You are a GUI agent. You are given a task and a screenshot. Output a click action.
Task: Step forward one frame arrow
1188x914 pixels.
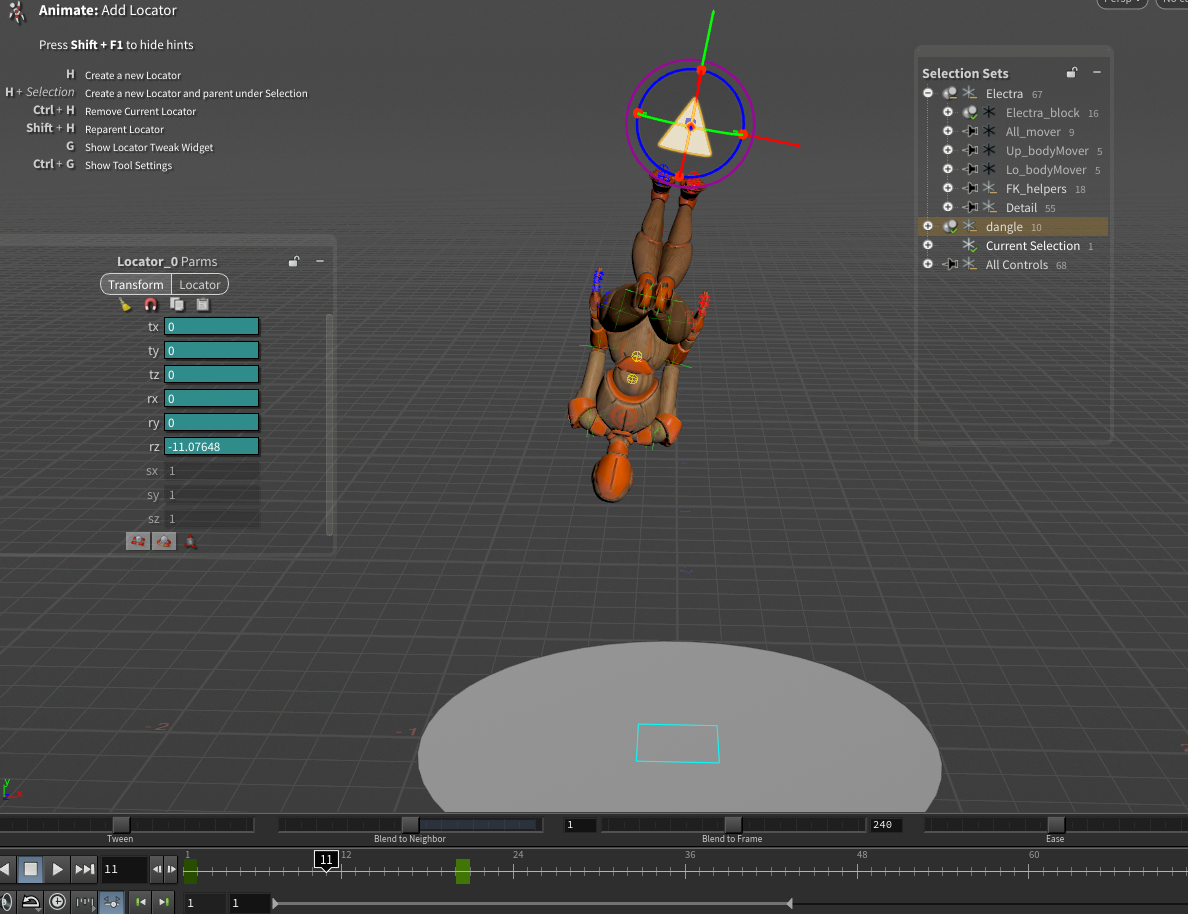pyautogui.click(x=171, y=869)
